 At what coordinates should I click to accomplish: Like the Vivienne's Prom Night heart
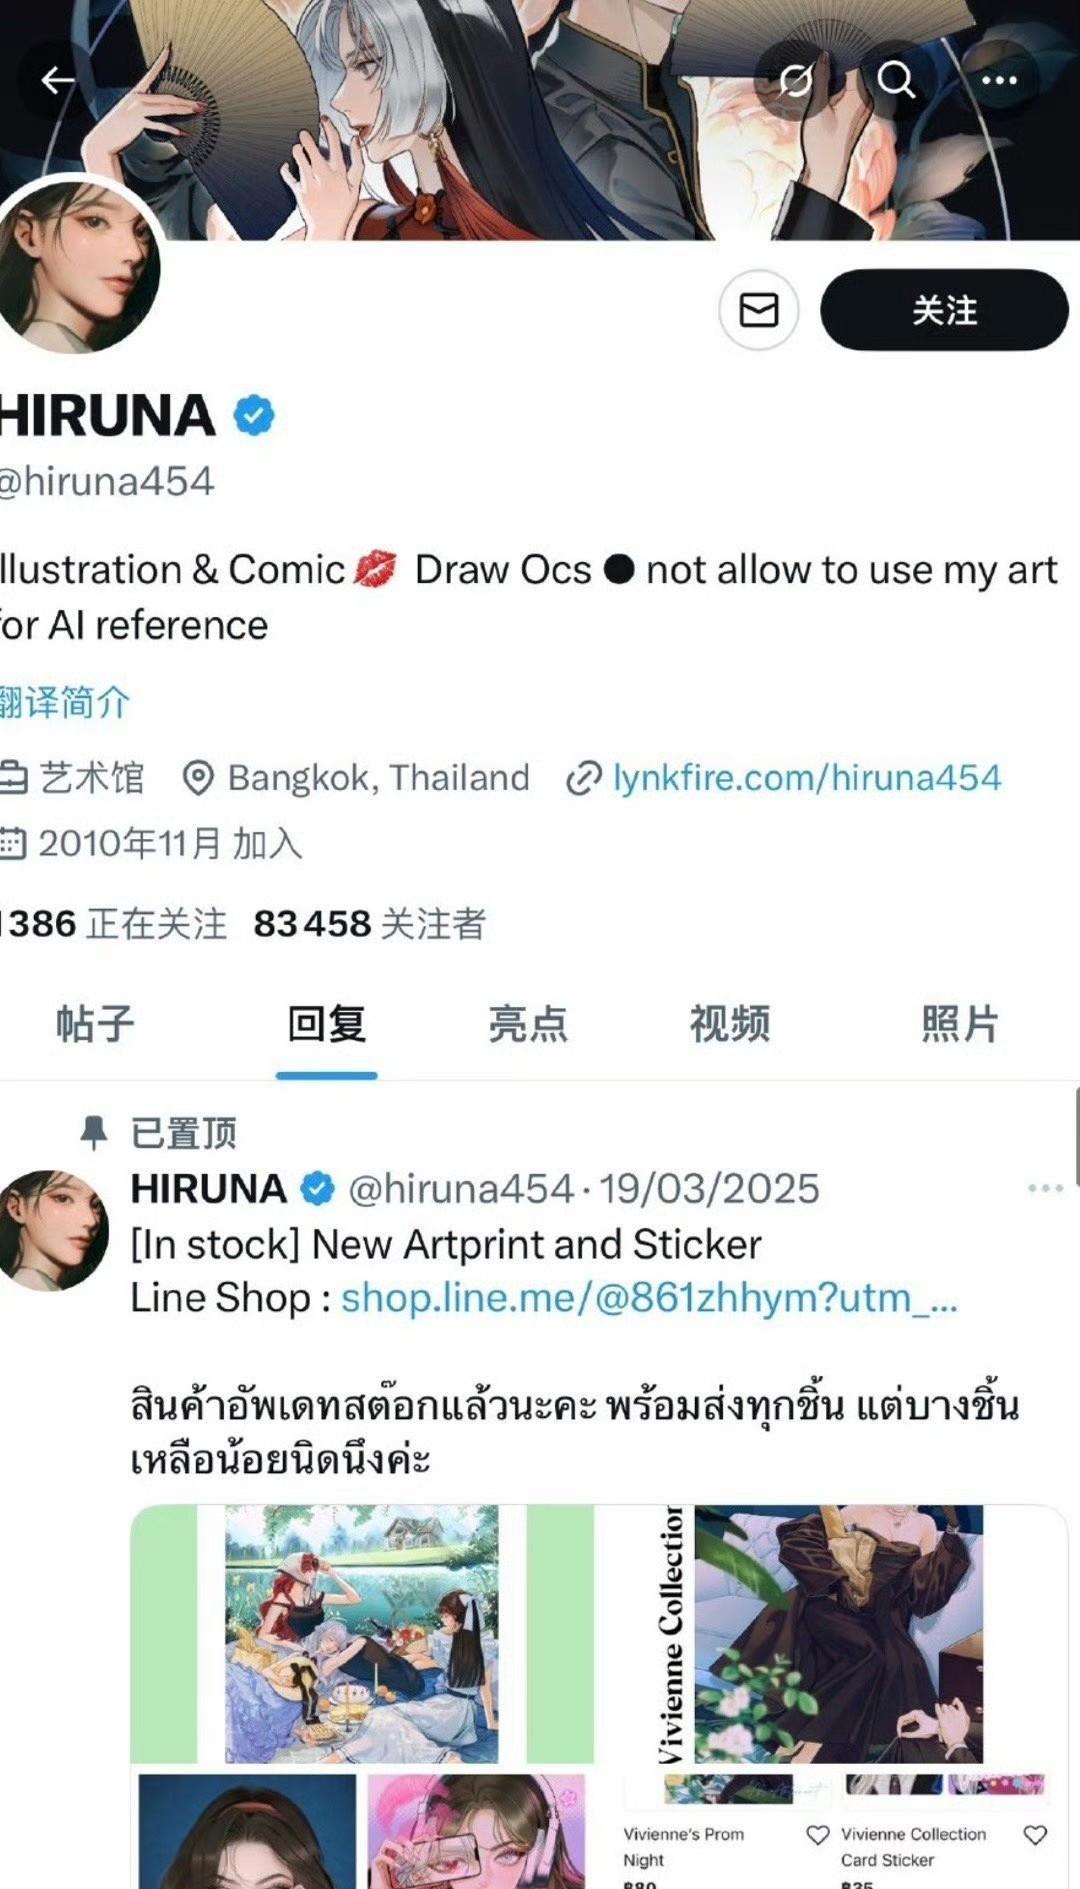[x=818, y=1835]
